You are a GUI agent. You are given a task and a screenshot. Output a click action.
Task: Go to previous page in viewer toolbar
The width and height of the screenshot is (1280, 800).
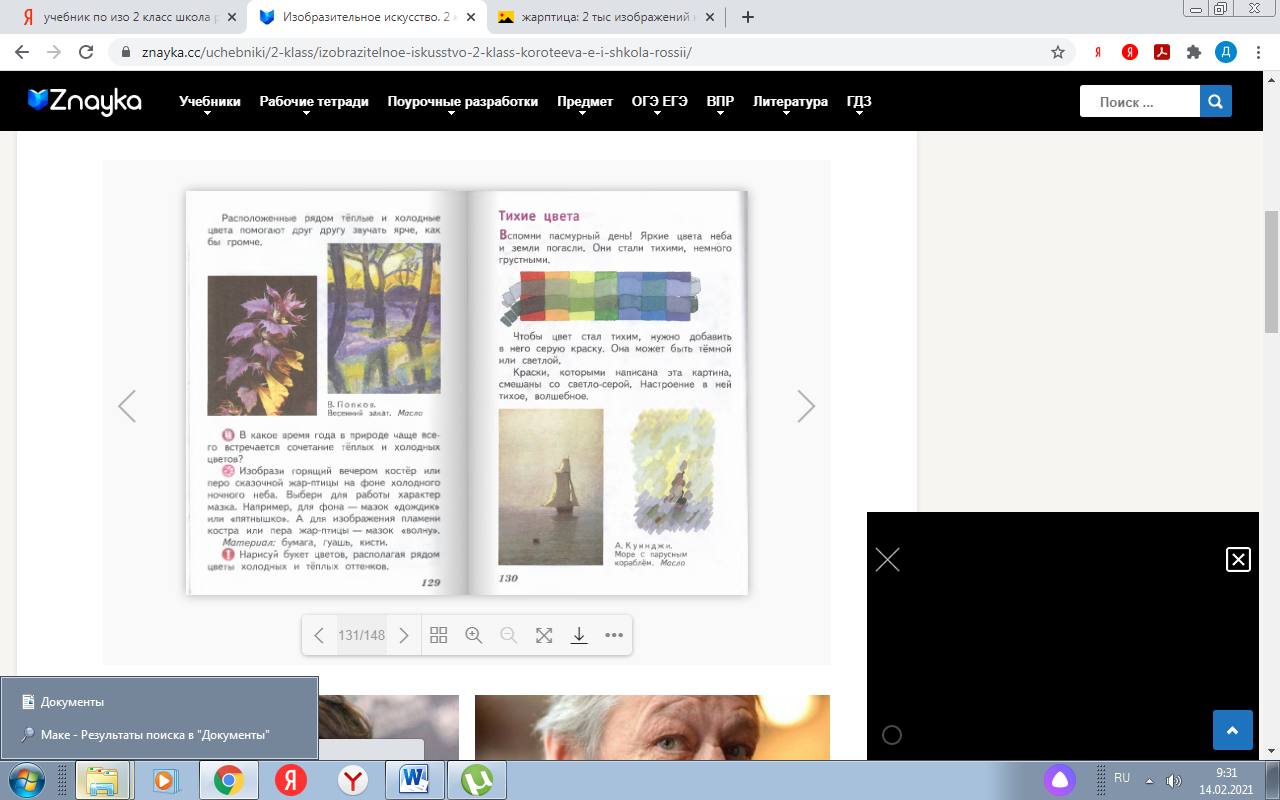[319, 635]
